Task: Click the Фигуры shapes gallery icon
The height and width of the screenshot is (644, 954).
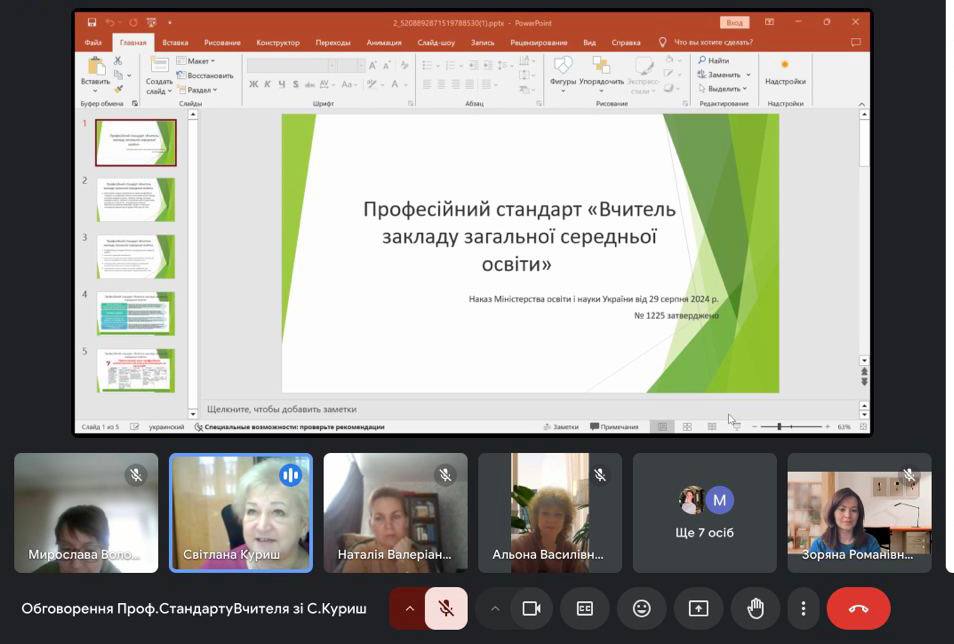Action: (563, 66)
